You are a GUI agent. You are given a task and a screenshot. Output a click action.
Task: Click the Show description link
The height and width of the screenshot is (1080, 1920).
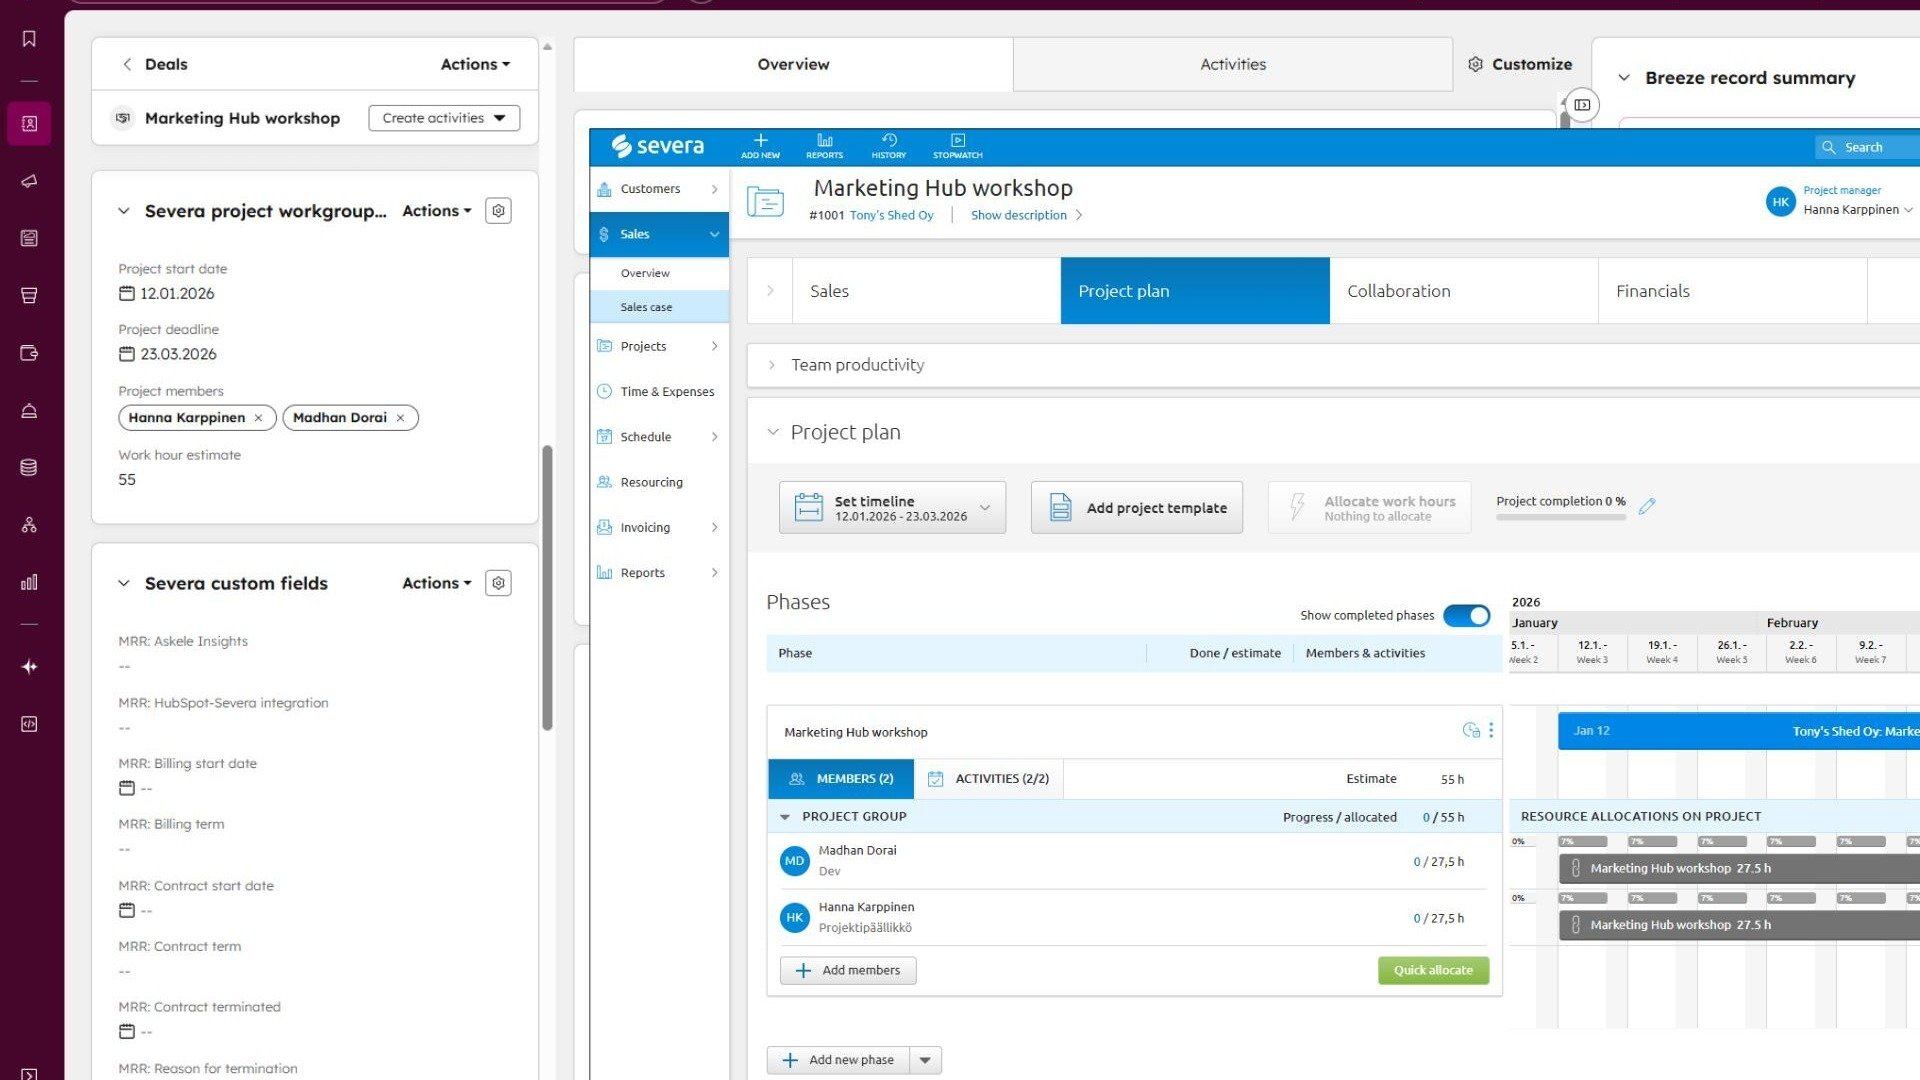point(1018,215)
